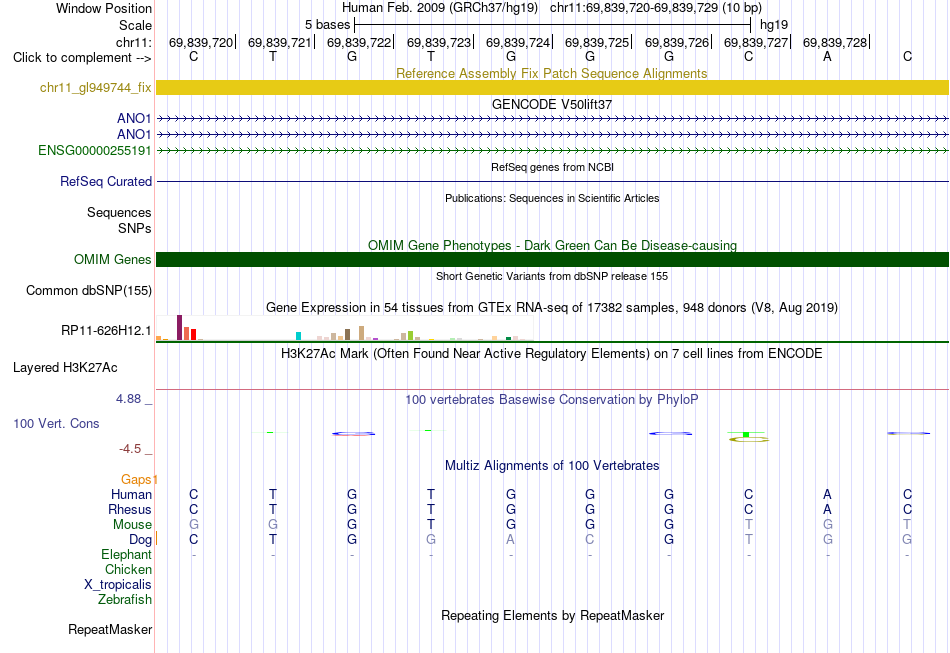Open OMIM Gene Phenotypes track title

(x=553, y=245)
